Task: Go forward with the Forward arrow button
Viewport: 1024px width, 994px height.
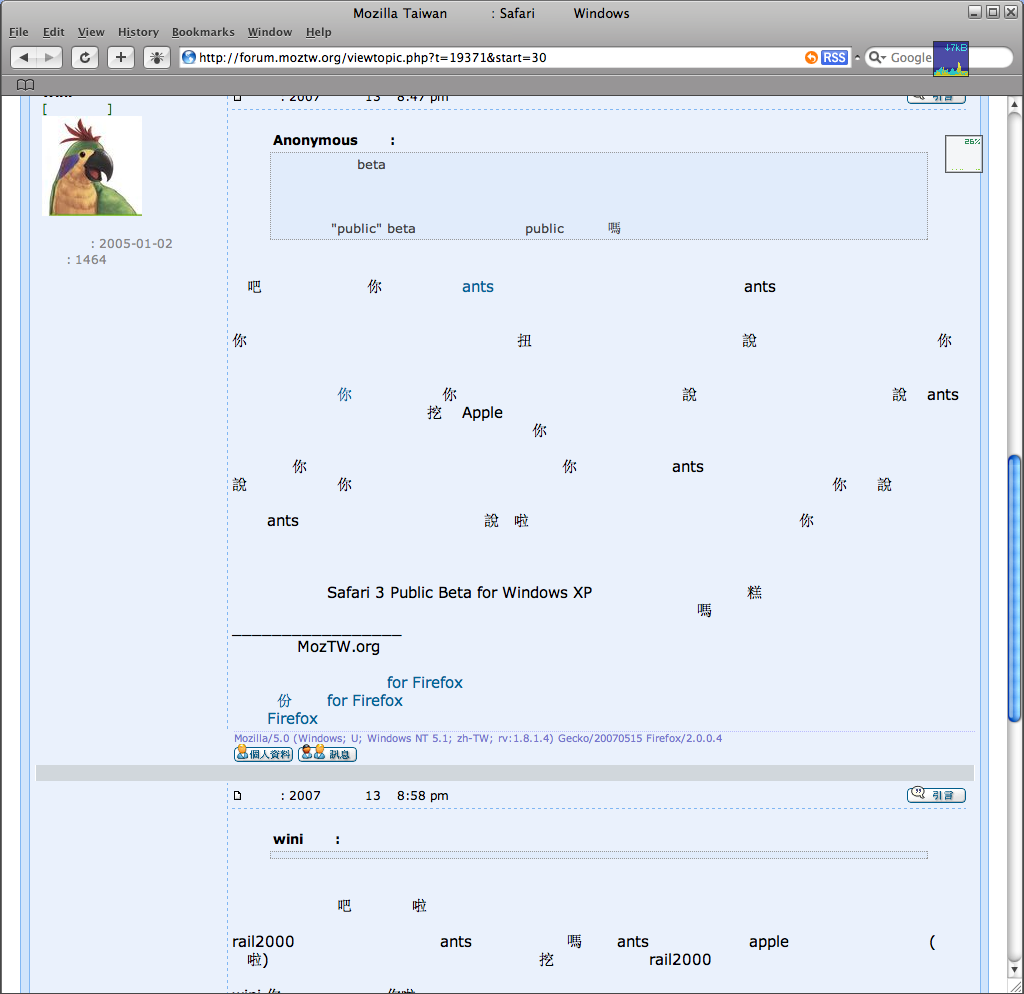Action: pos(49,57)
